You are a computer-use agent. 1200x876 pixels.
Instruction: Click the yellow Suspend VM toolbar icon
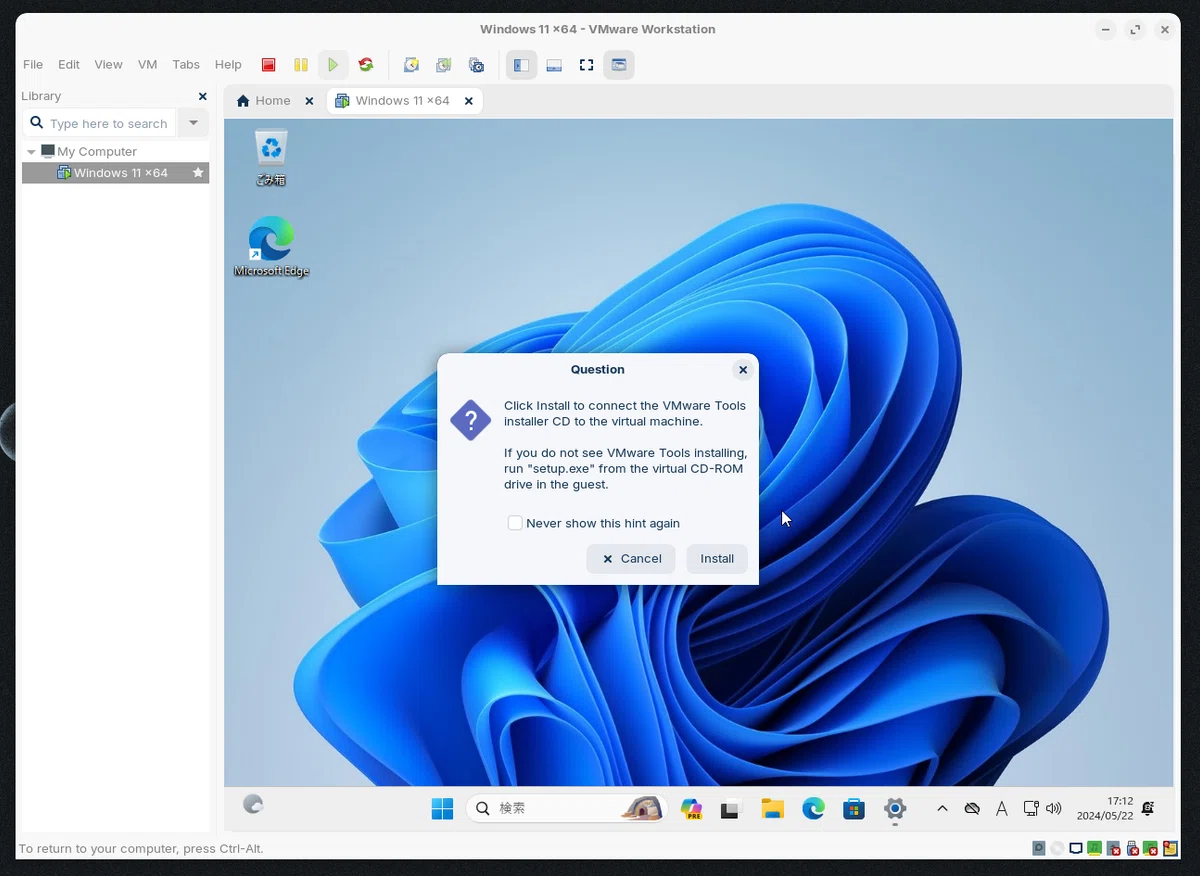pos(300,65)
